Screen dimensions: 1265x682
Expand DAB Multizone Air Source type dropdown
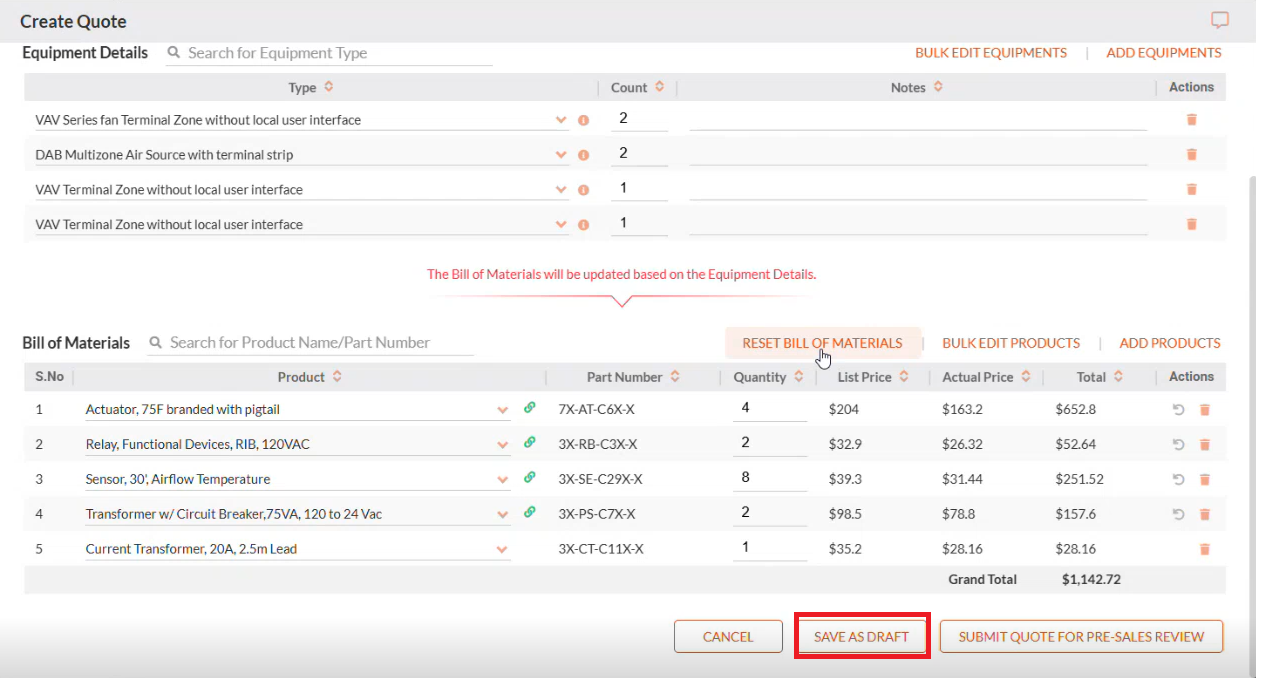561,155
